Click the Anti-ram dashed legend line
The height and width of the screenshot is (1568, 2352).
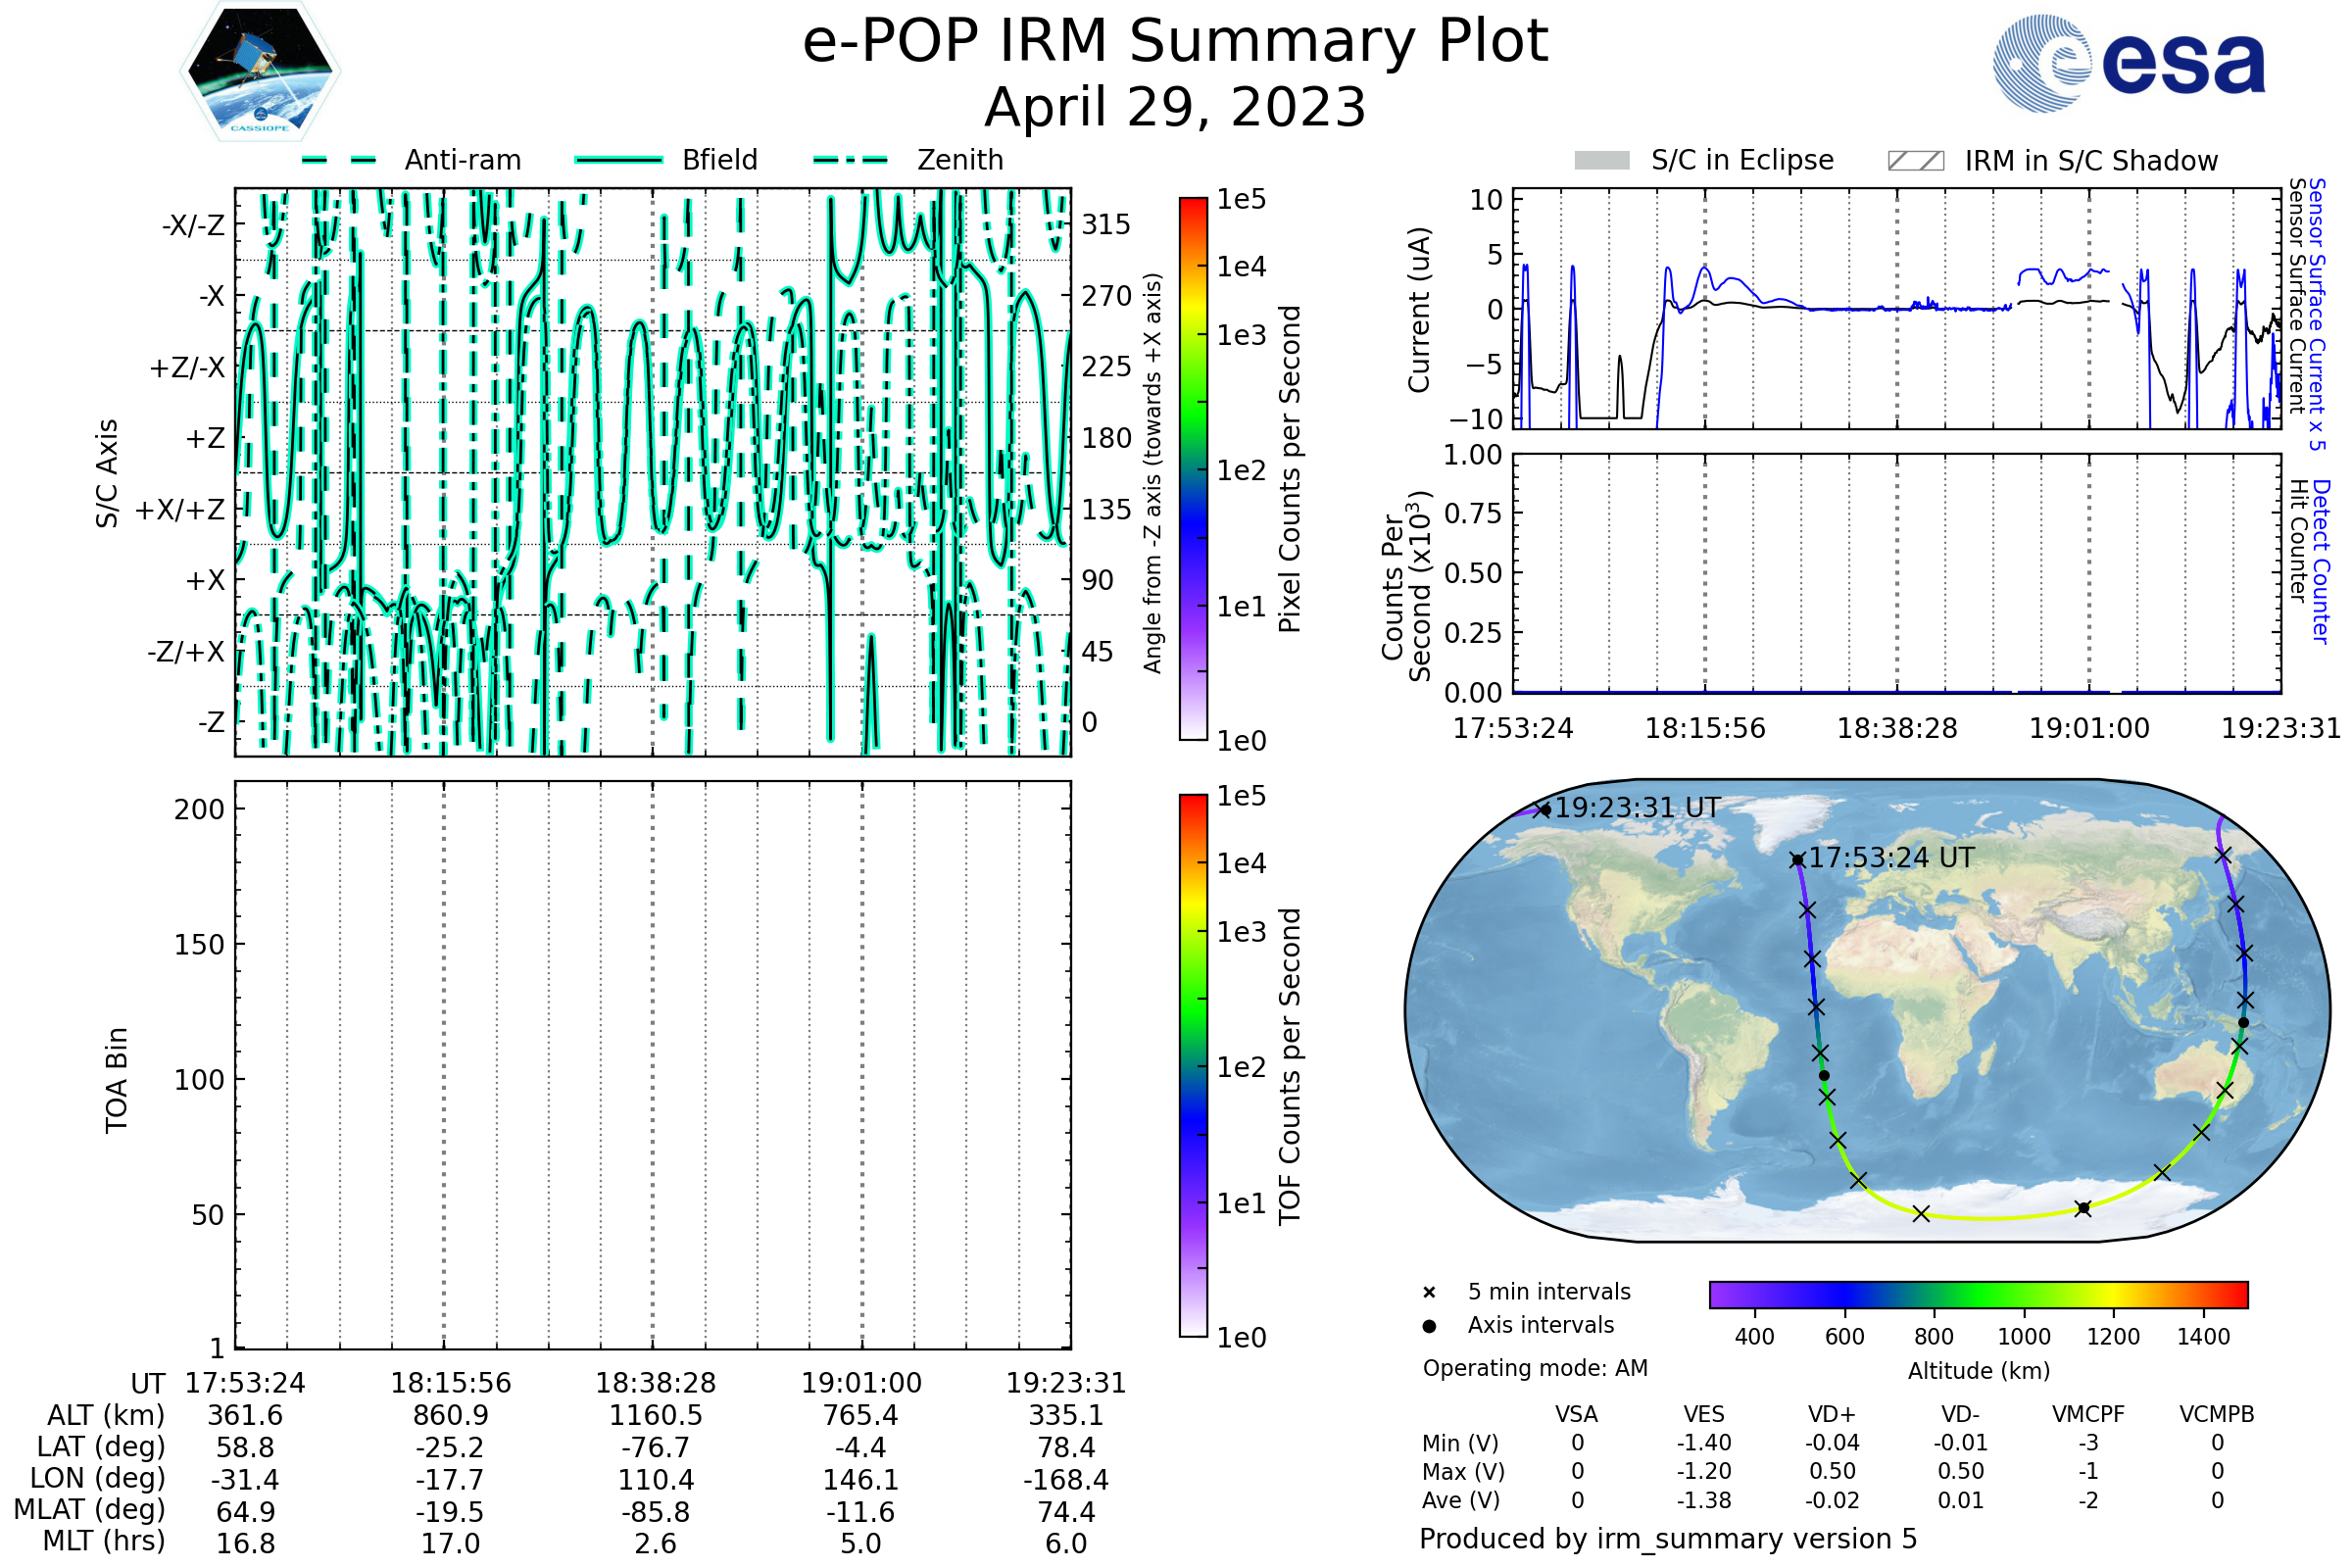339,160
